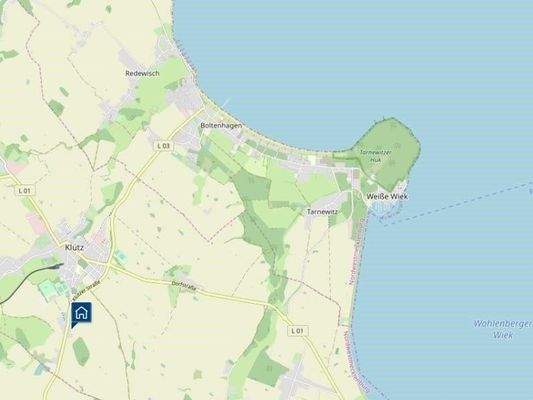Click the Boltenhagen pier in the sea
Image resolution: width=533 pixels, height=400 pixels.
coord(226,102)
